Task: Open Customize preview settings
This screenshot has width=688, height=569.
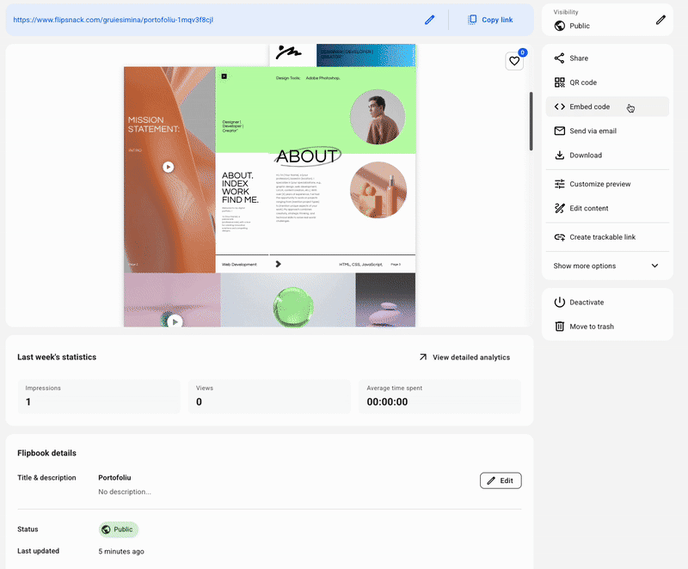Action: [599, 184]
